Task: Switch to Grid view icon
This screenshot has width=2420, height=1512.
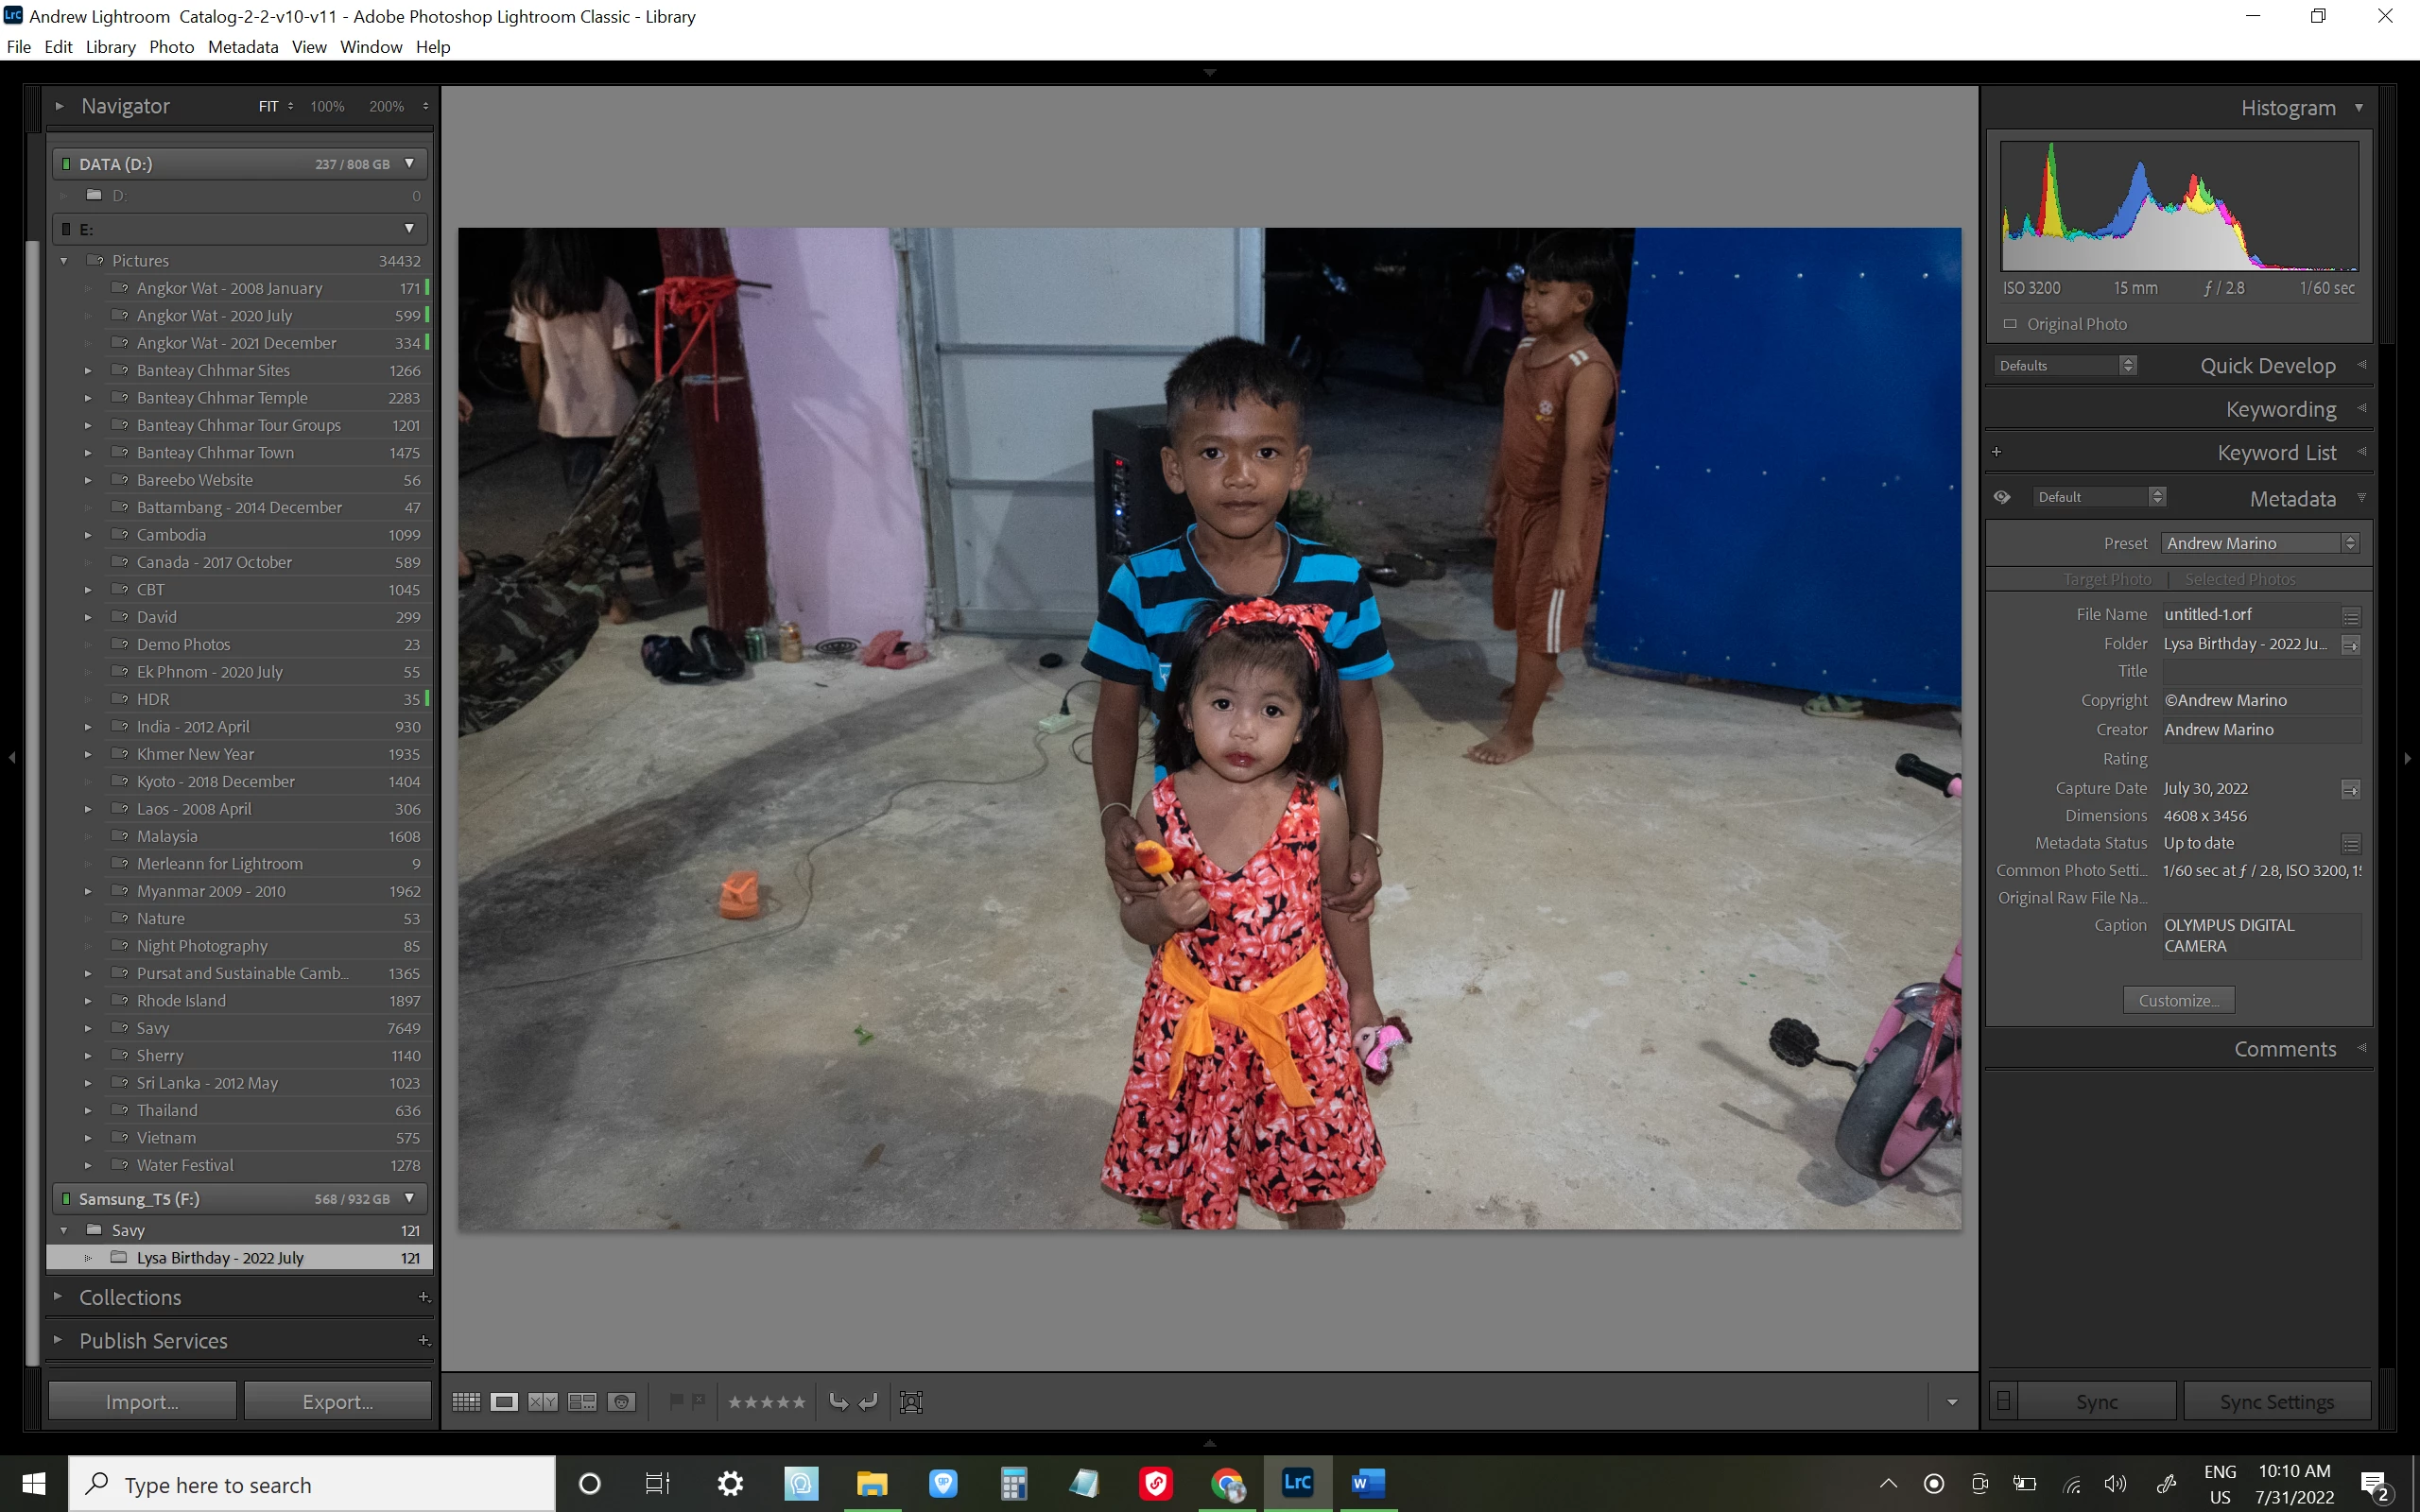Action: point(466,1402)
